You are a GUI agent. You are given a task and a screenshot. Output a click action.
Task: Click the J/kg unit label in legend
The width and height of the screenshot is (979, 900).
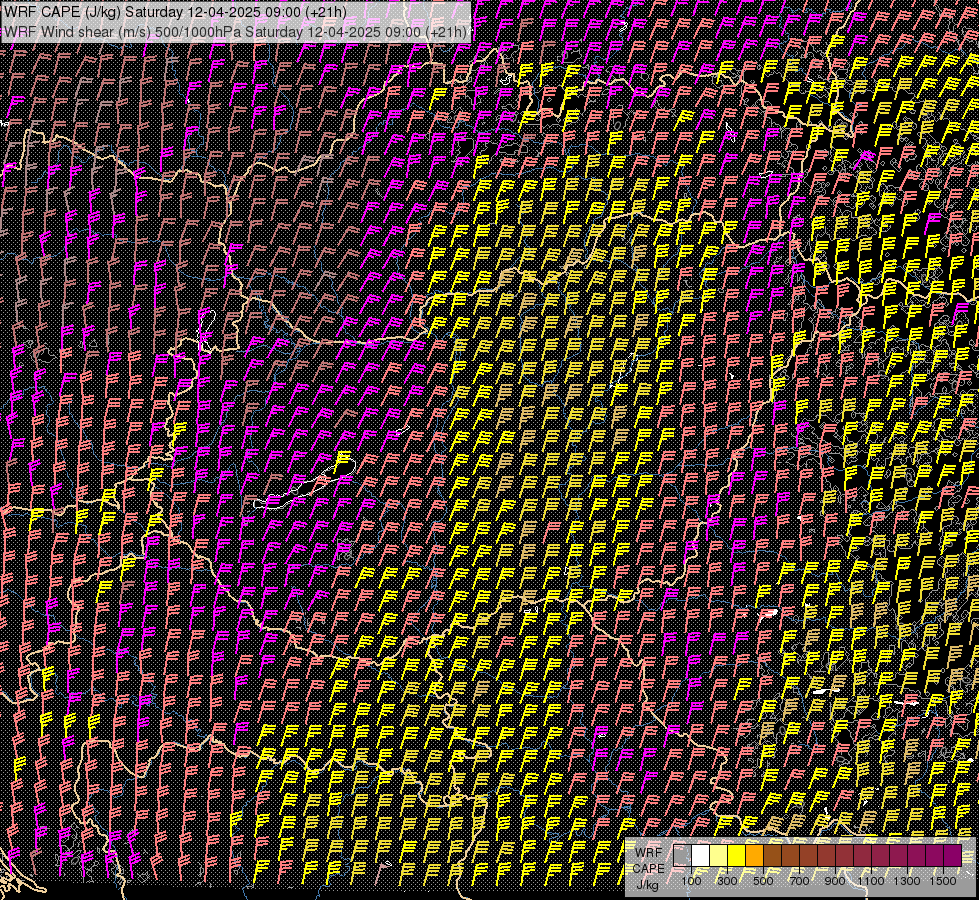647,885
